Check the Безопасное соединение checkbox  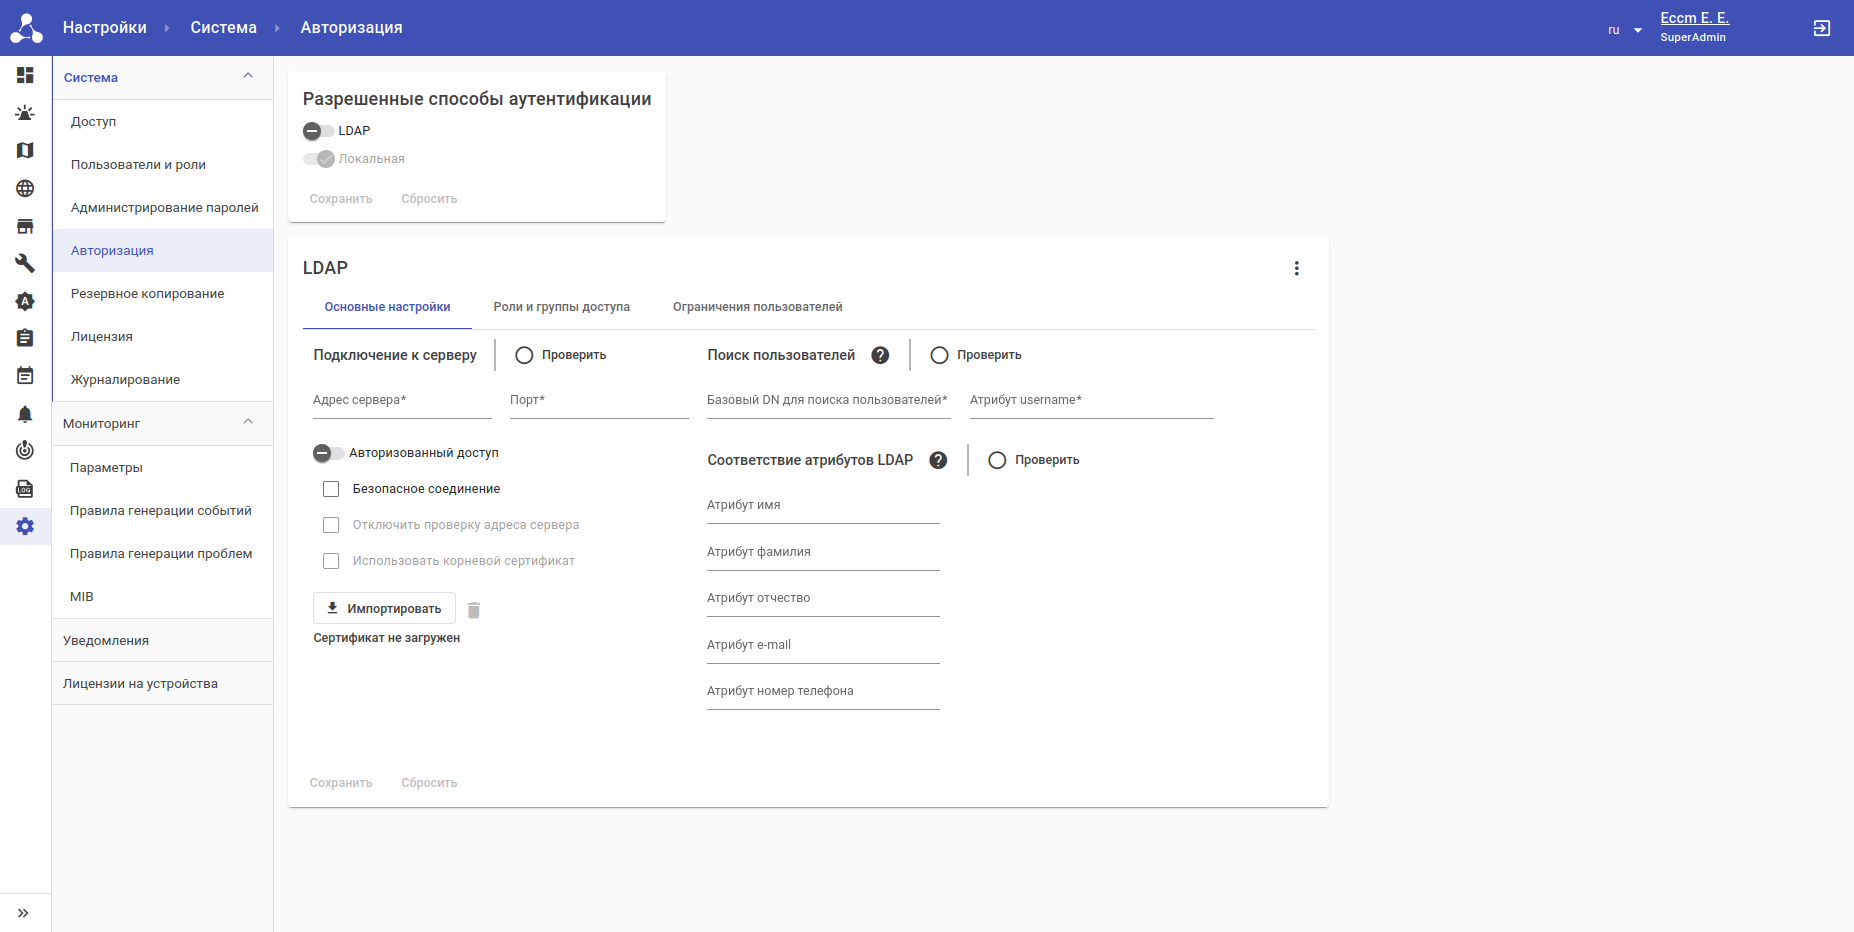(331, 489)
